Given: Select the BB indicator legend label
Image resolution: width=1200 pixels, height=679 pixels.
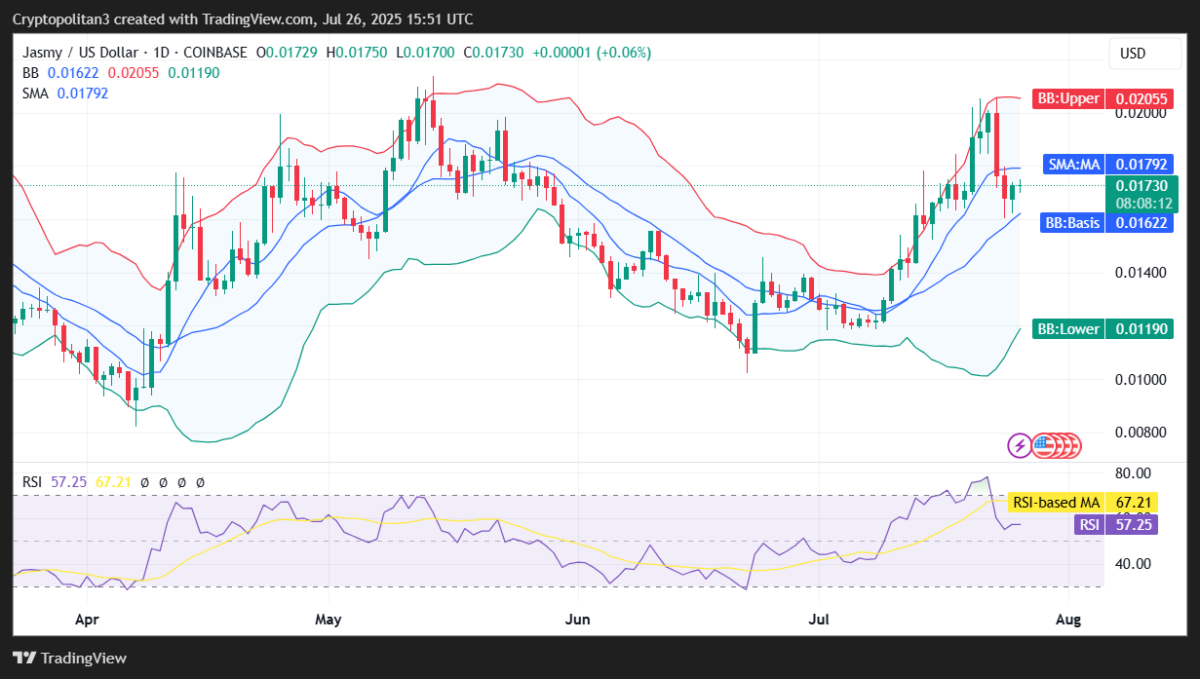Looking at the screenshot, I should click(x=31, y=72).
